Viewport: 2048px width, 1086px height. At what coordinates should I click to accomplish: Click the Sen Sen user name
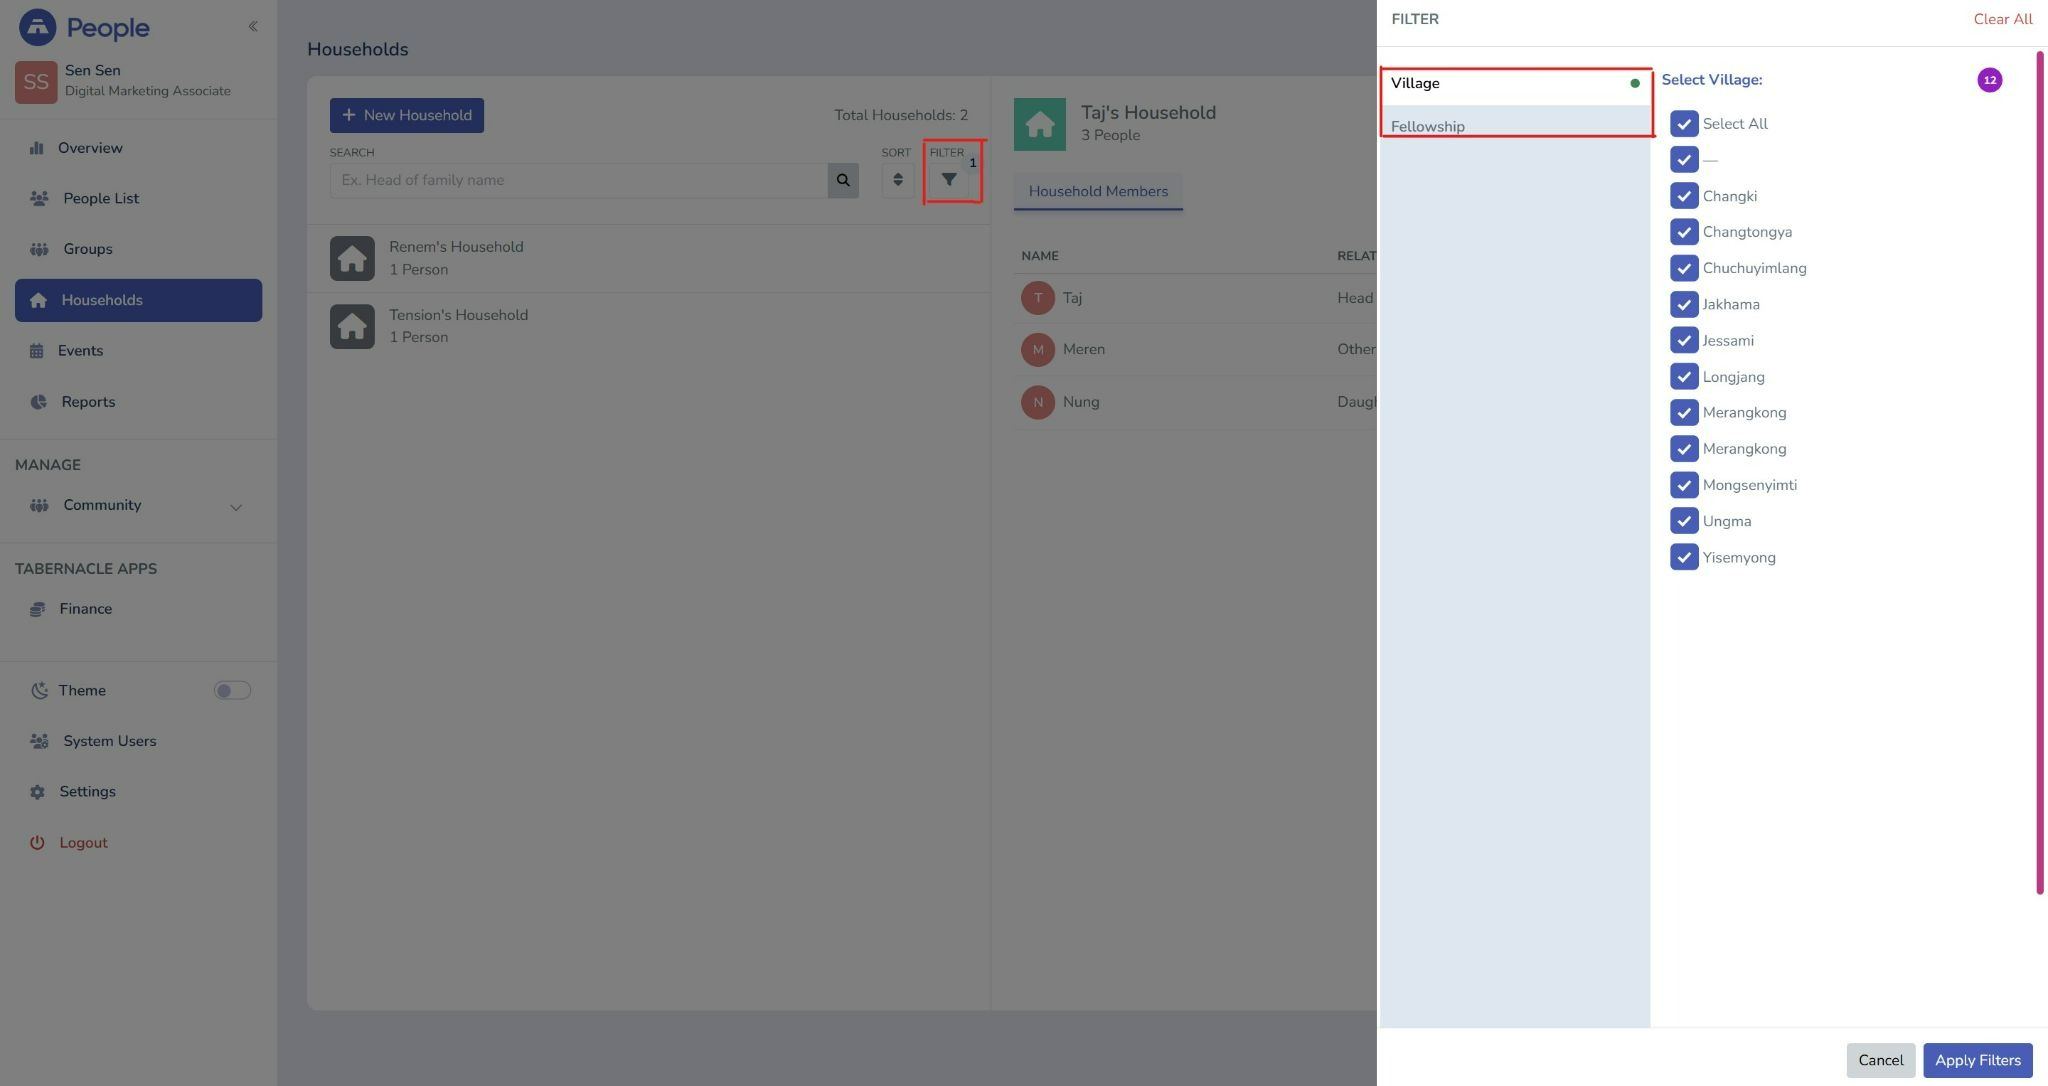coord(93,70)
